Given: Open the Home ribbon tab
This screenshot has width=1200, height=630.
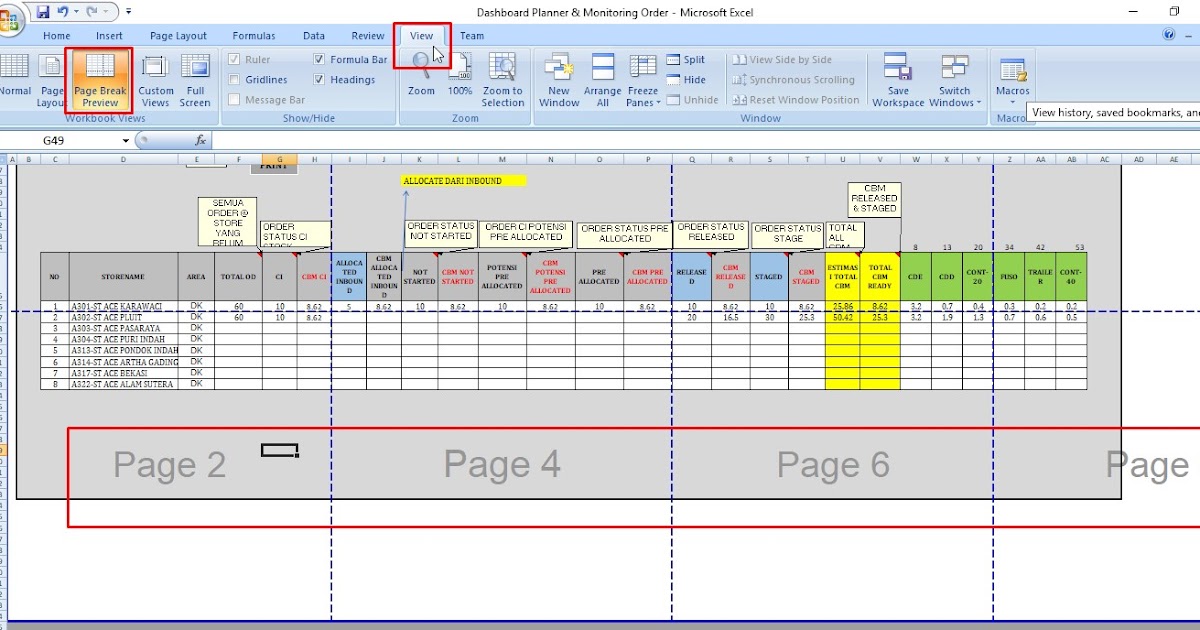Looking at the screenshot, I should tap(56, 36).
